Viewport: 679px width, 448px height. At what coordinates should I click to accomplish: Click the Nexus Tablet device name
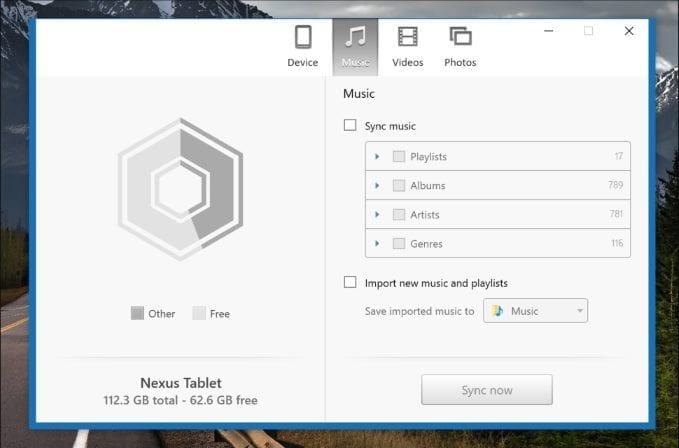pos(180,383)
